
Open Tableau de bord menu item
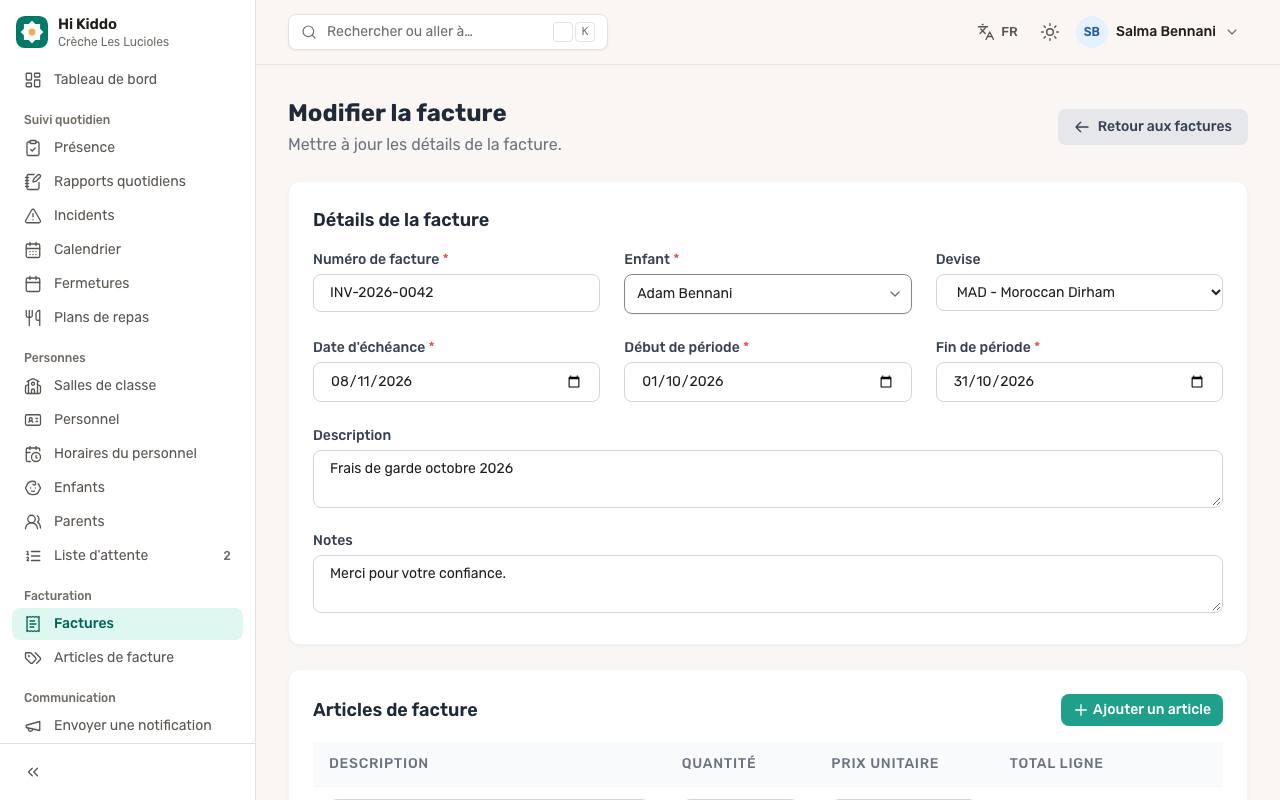tap(127, 80)
